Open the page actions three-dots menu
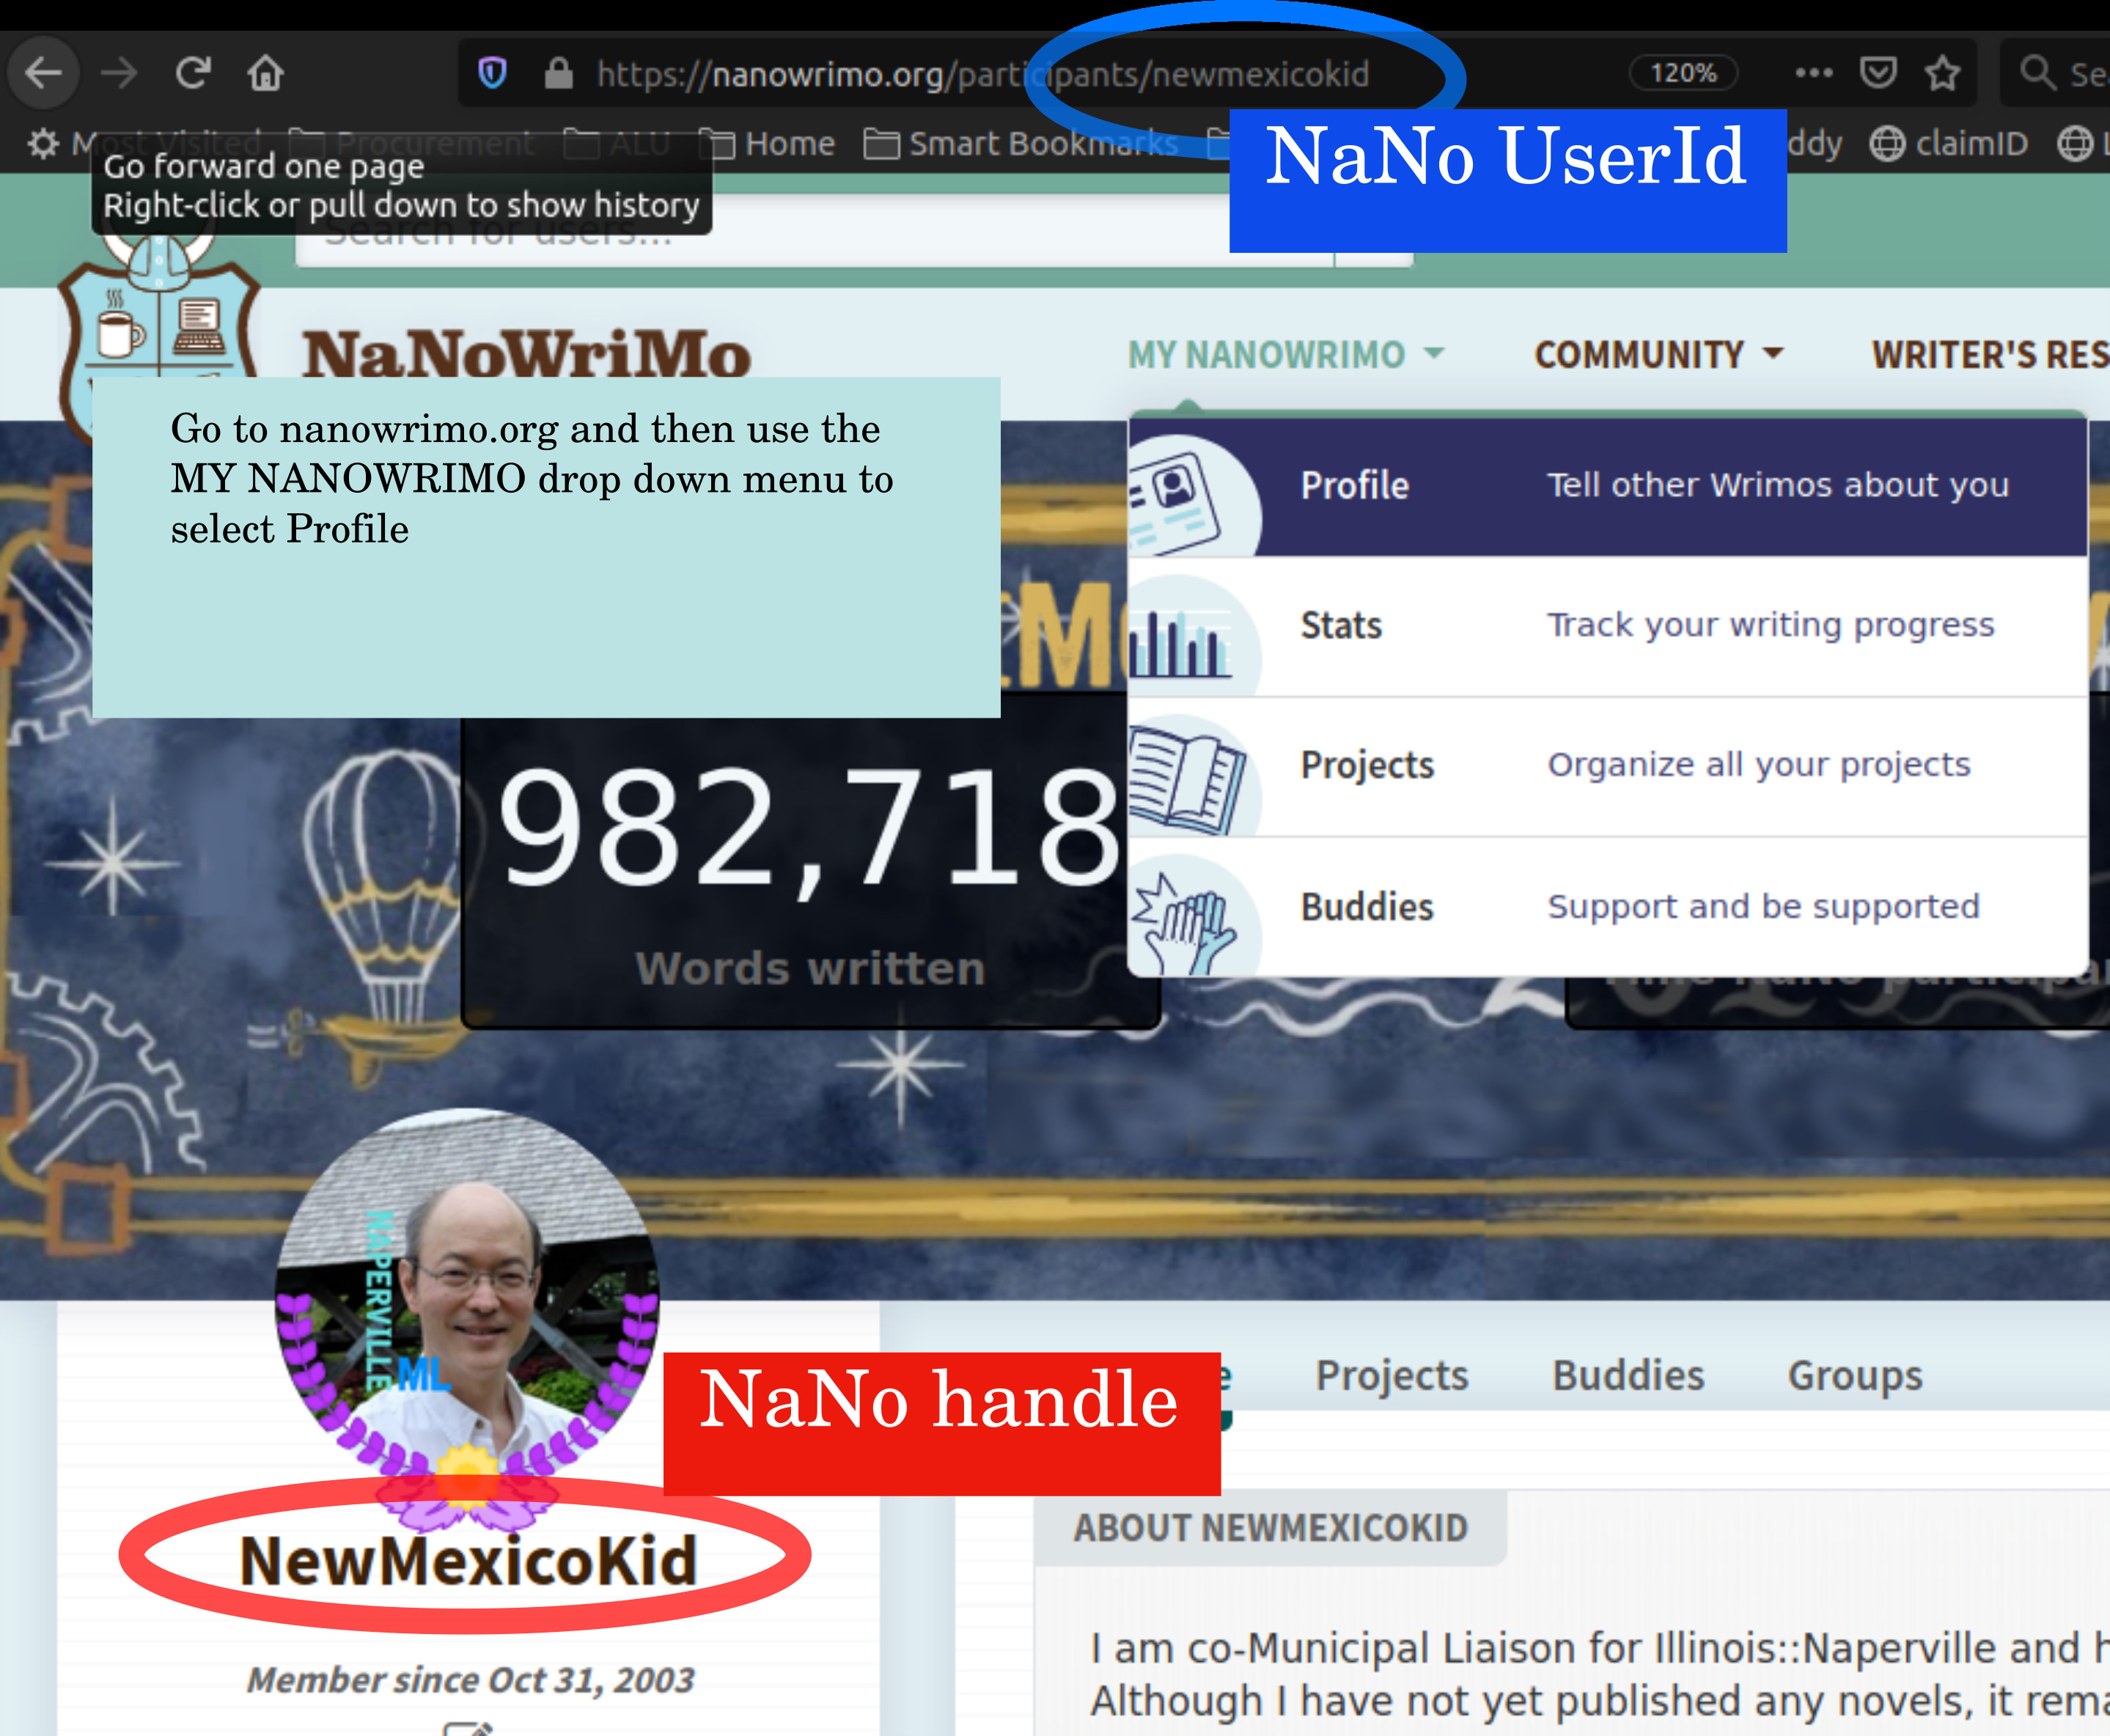The height and width of the screenshot is (1736, 2110). [x=1813, y=73]
